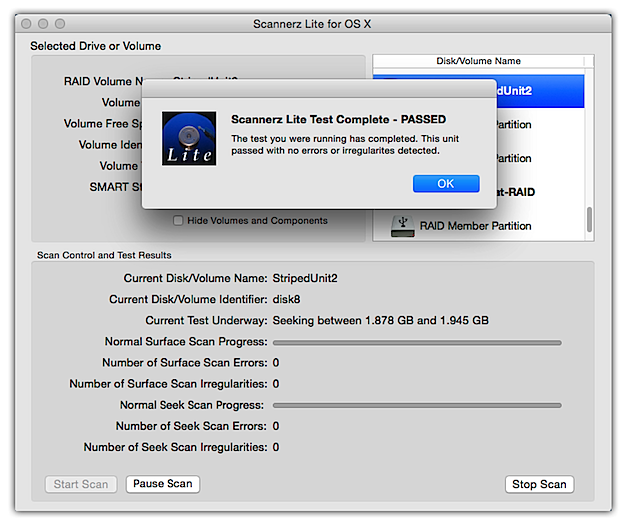This screenshot has width=625, height=527.
Task: Click the Disk/Volume Name column header
Action: tap(478, 61)
